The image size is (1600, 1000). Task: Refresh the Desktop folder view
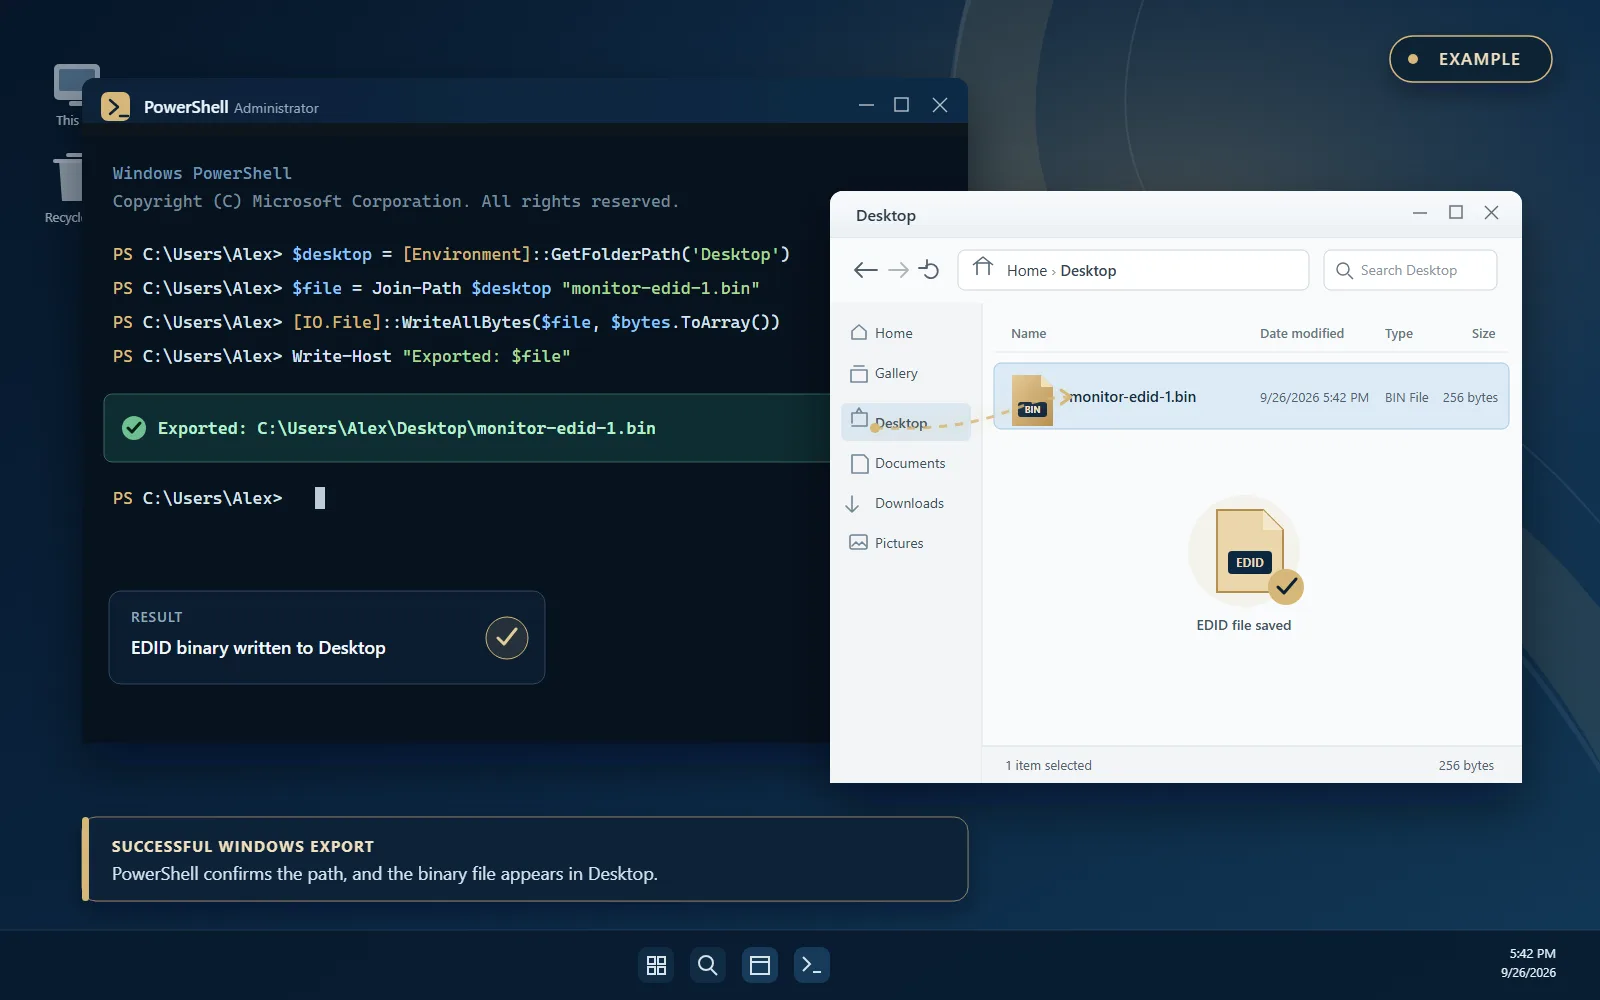(929, 270)
